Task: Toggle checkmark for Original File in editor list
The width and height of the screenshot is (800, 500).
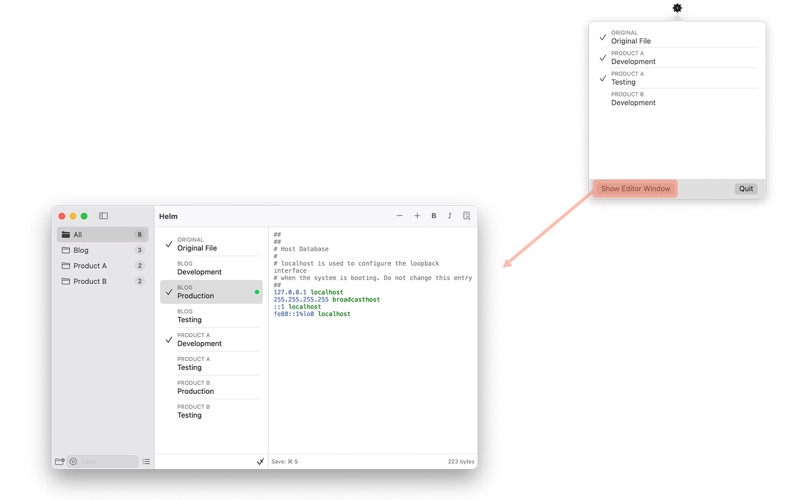Action: coord(169,244)
